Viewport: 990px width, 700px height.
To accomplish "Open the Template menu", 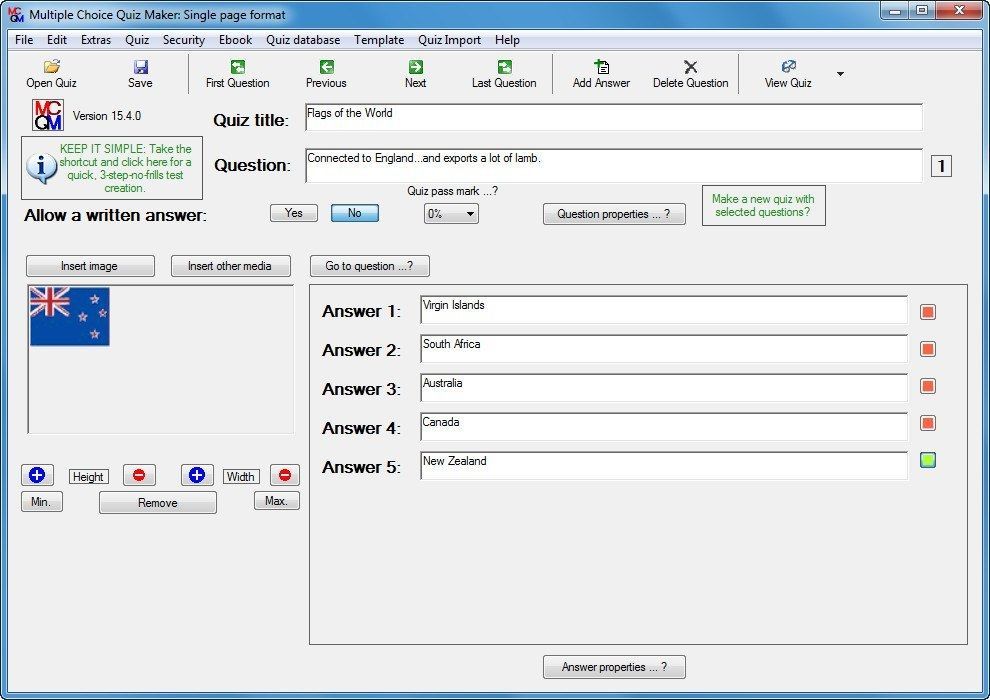I will (x=379, y=40).
